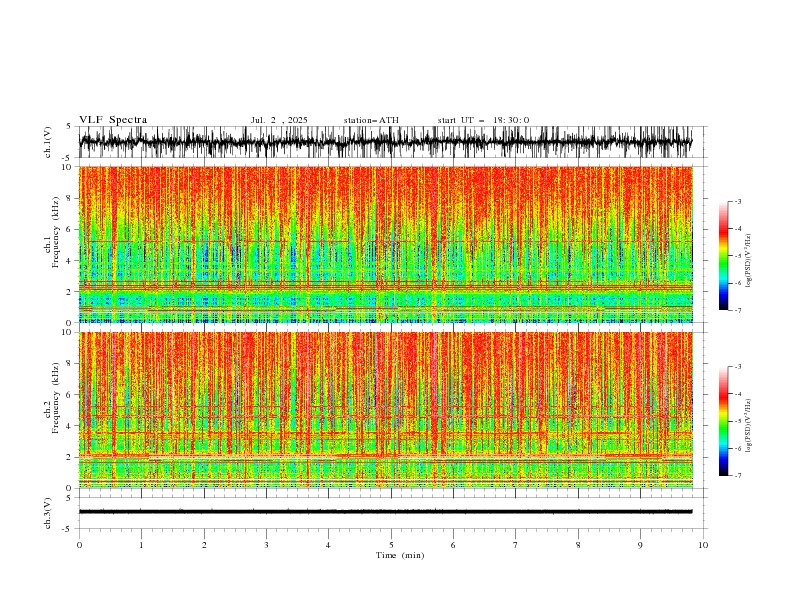Screen dimensions: 792x612
Task: Click time axis tick label 4
Action: [328, 545]
